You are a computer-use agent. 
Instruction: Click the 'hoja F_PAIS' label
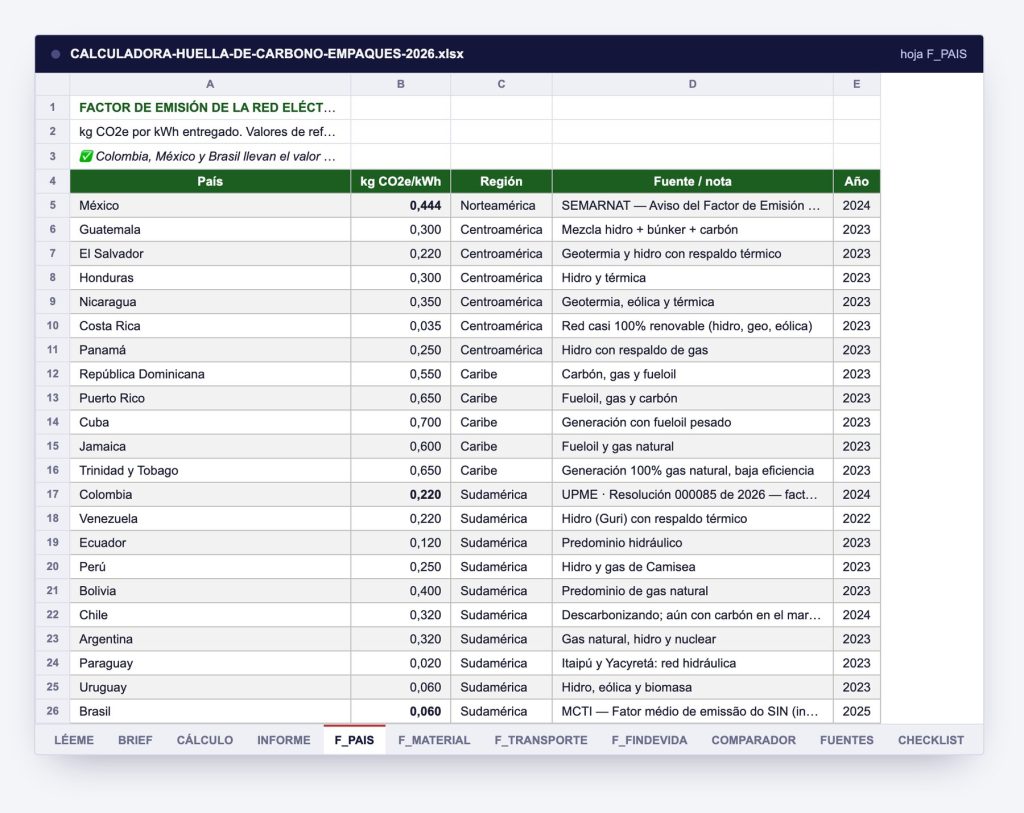(x=933, y=54)
